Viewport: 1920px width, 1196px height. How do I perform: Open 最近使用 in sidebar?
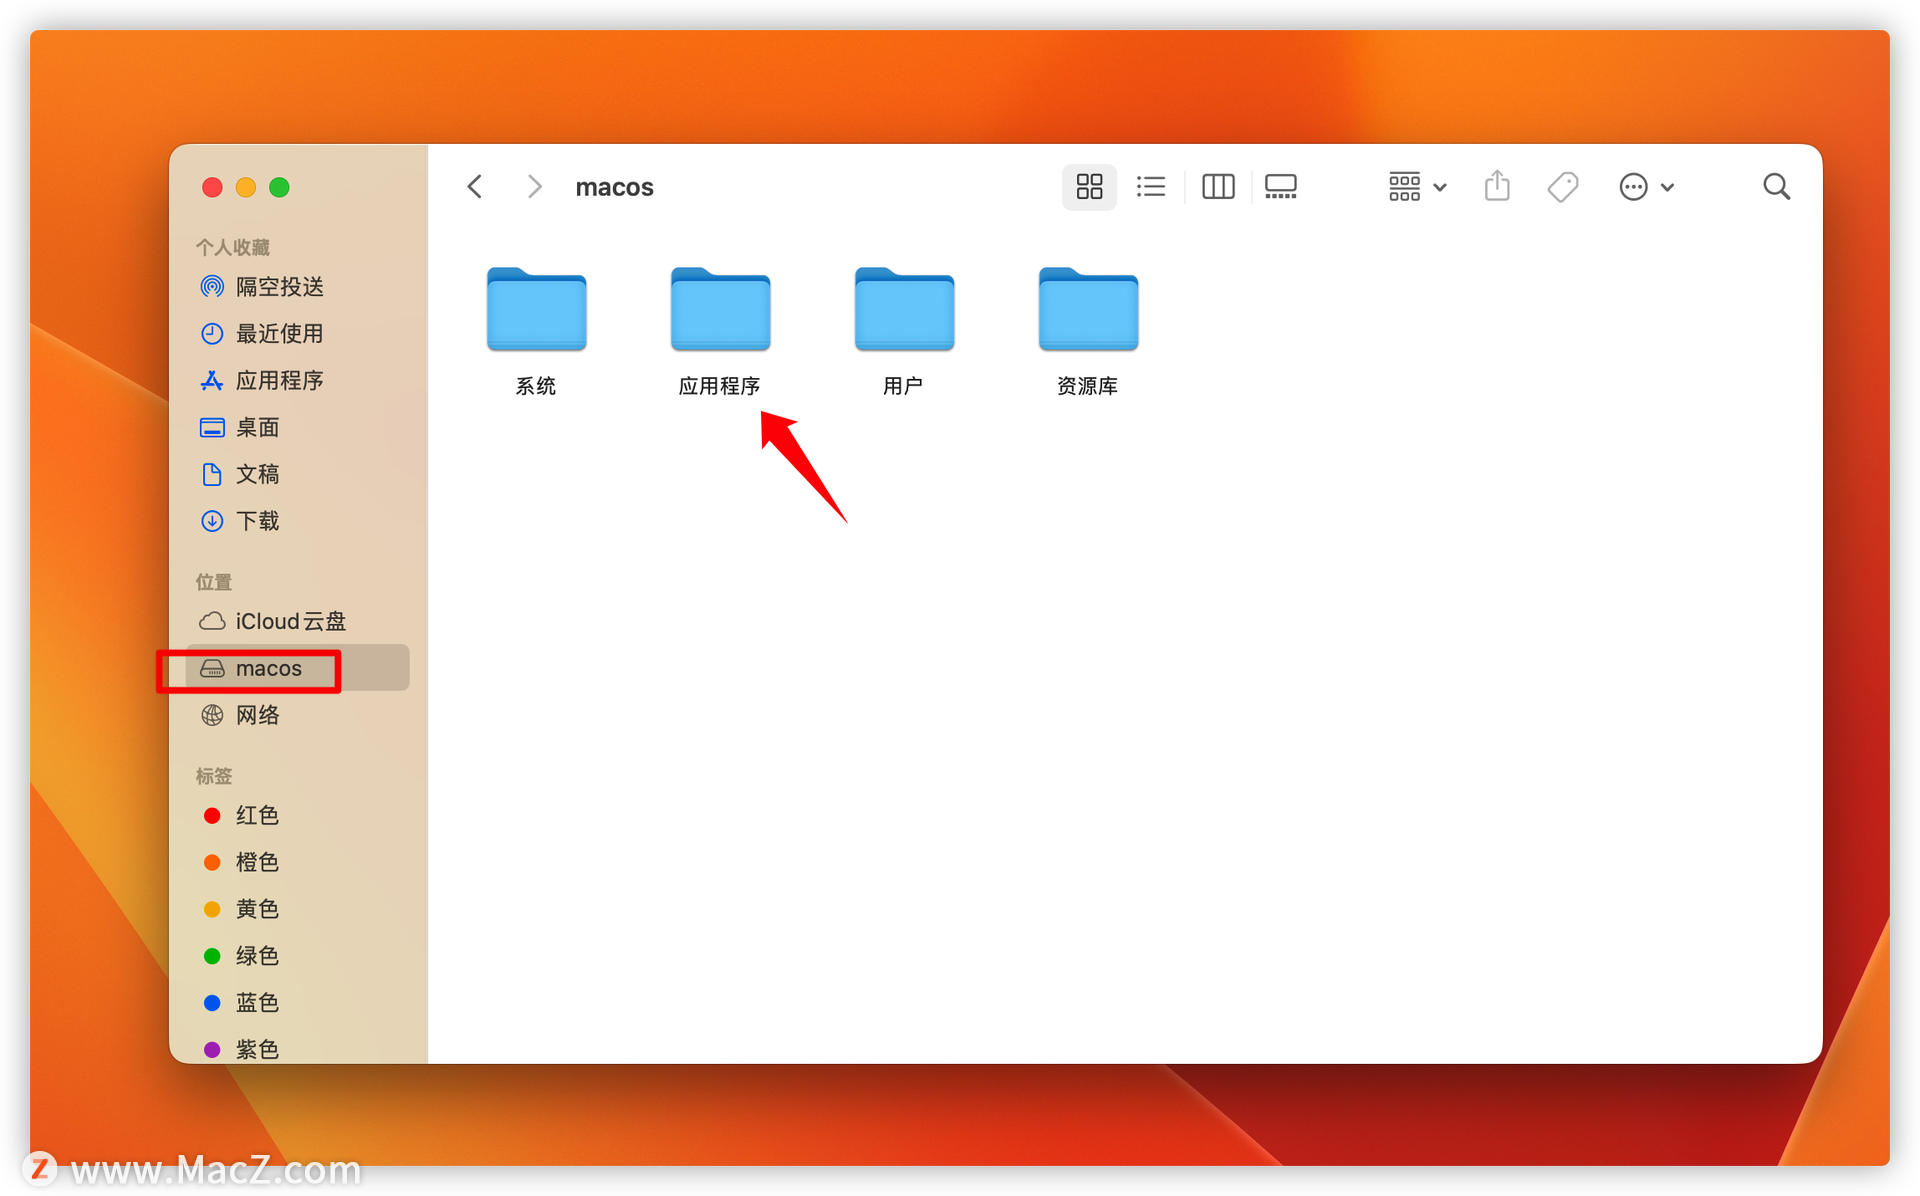point(297,334)
